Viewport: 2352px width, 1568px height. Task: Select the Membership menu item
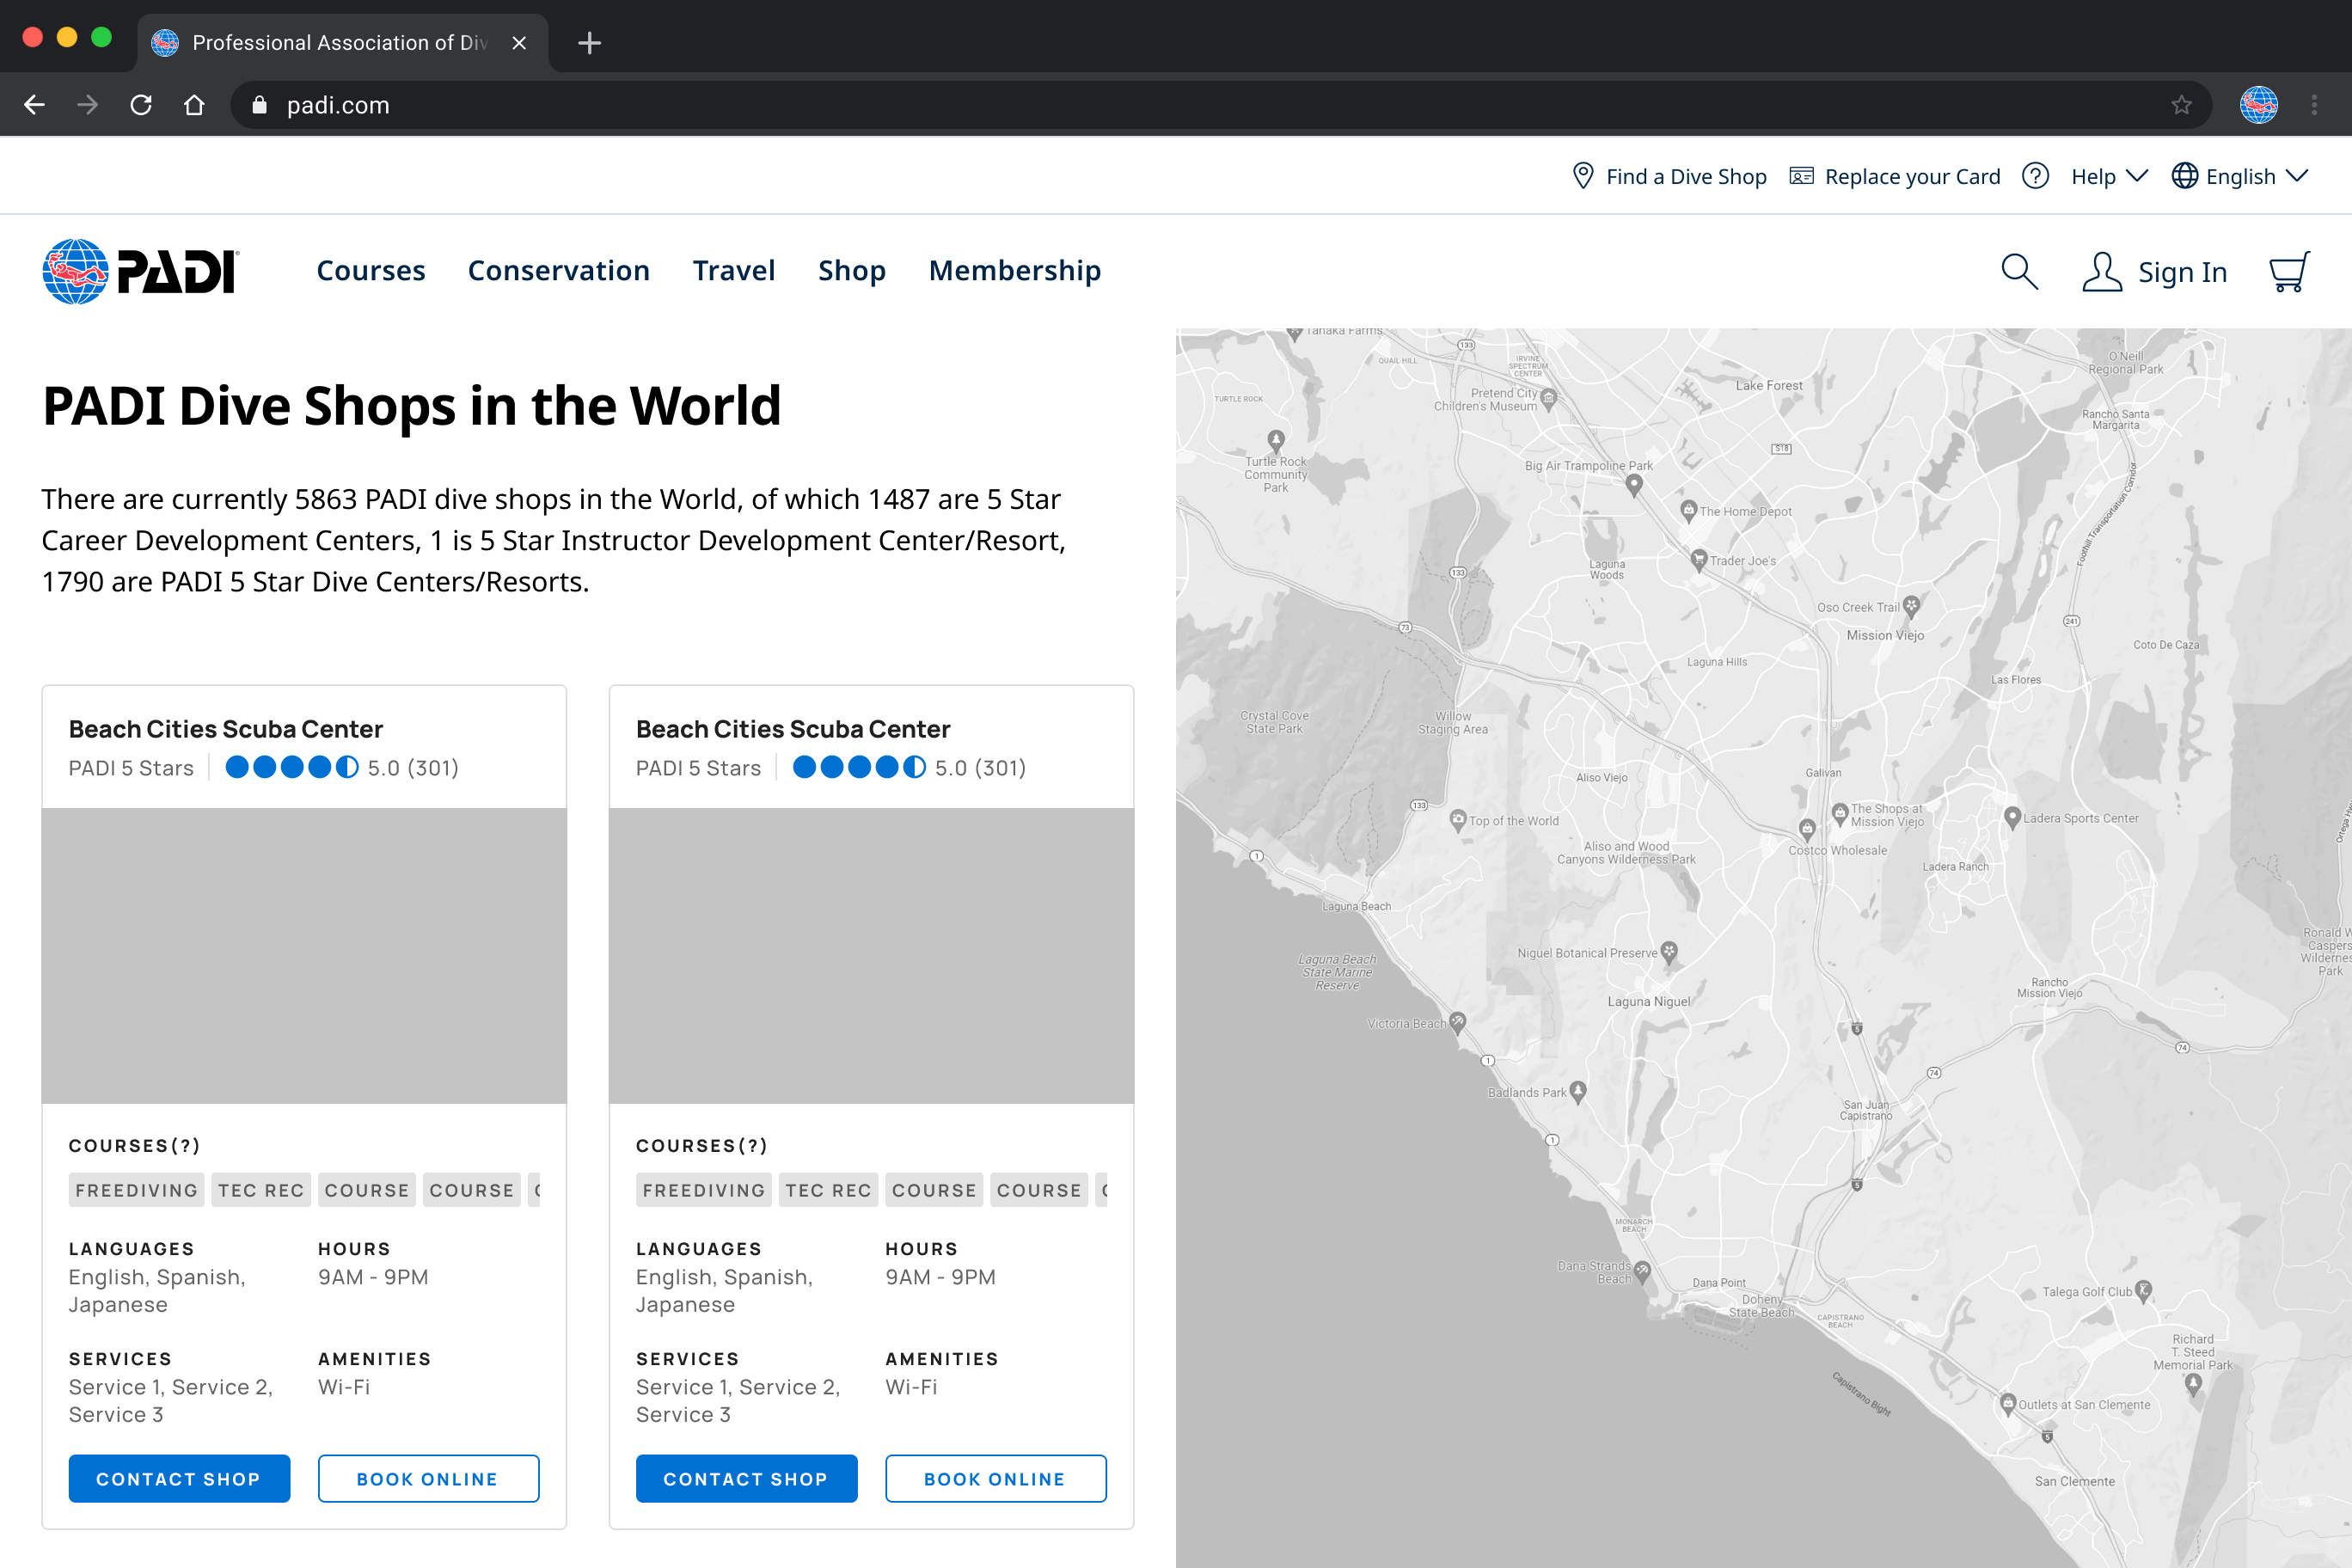1014,271
